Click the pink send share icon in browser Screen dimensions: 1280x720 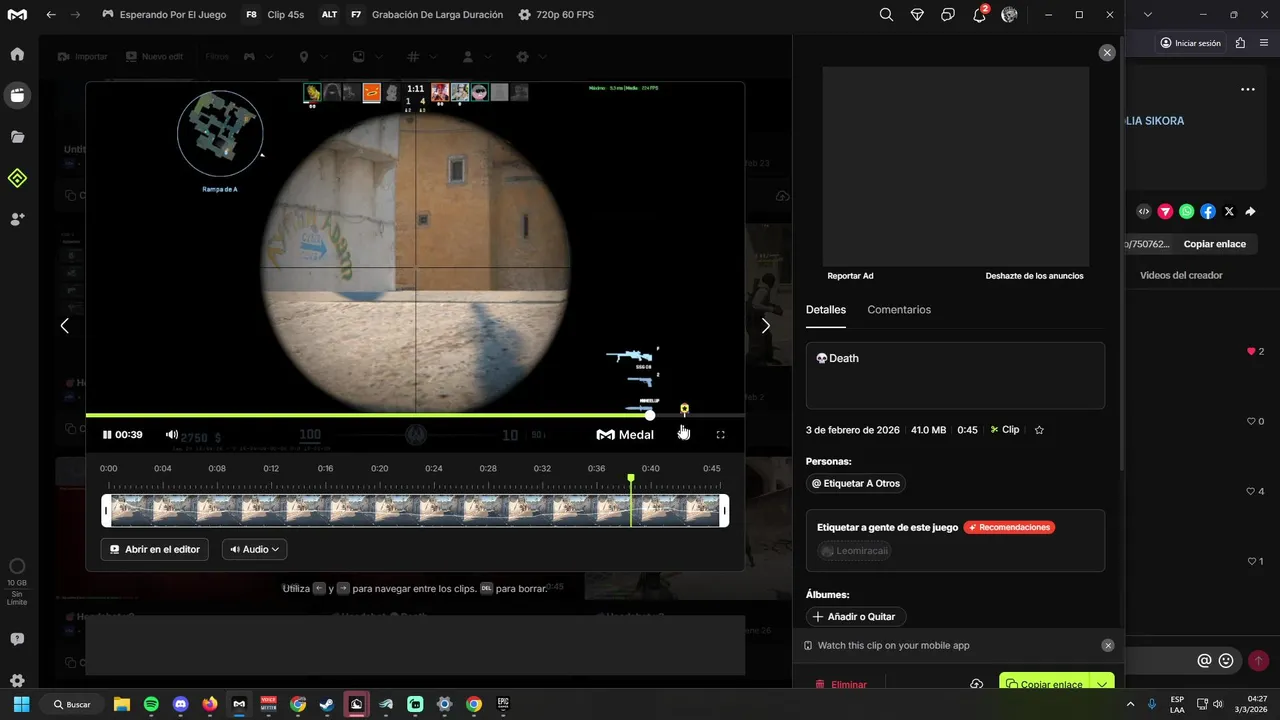point(1165,212)
